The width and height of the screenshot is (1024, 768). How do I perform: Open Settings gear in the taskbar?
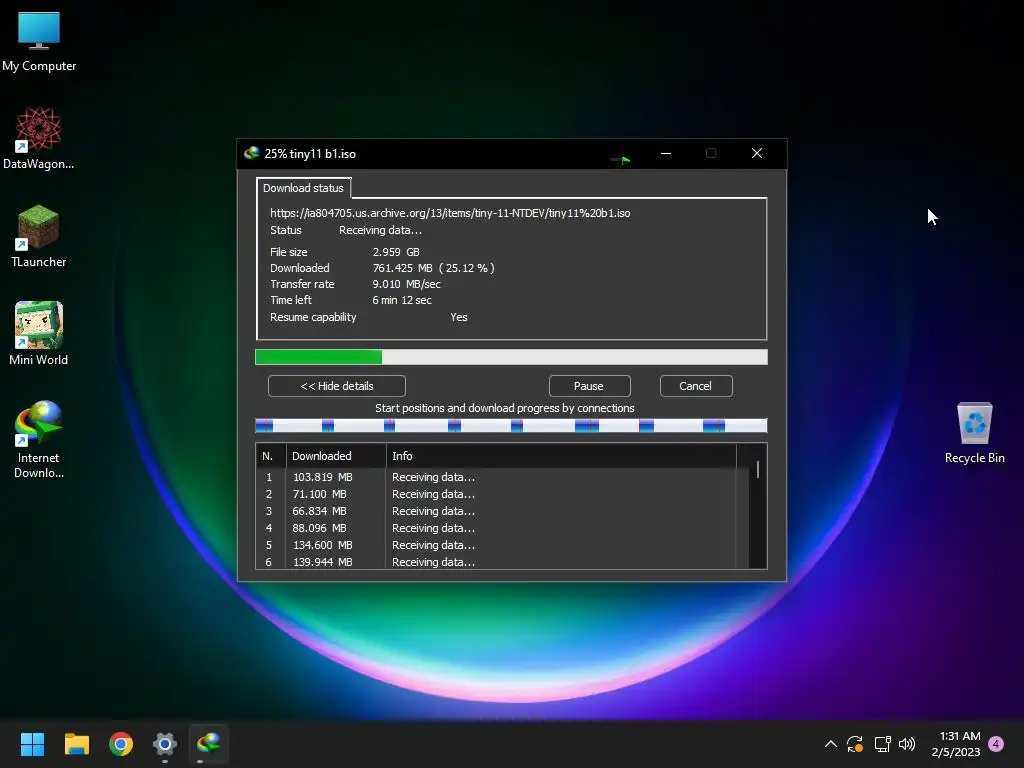[x=165, y=744]
